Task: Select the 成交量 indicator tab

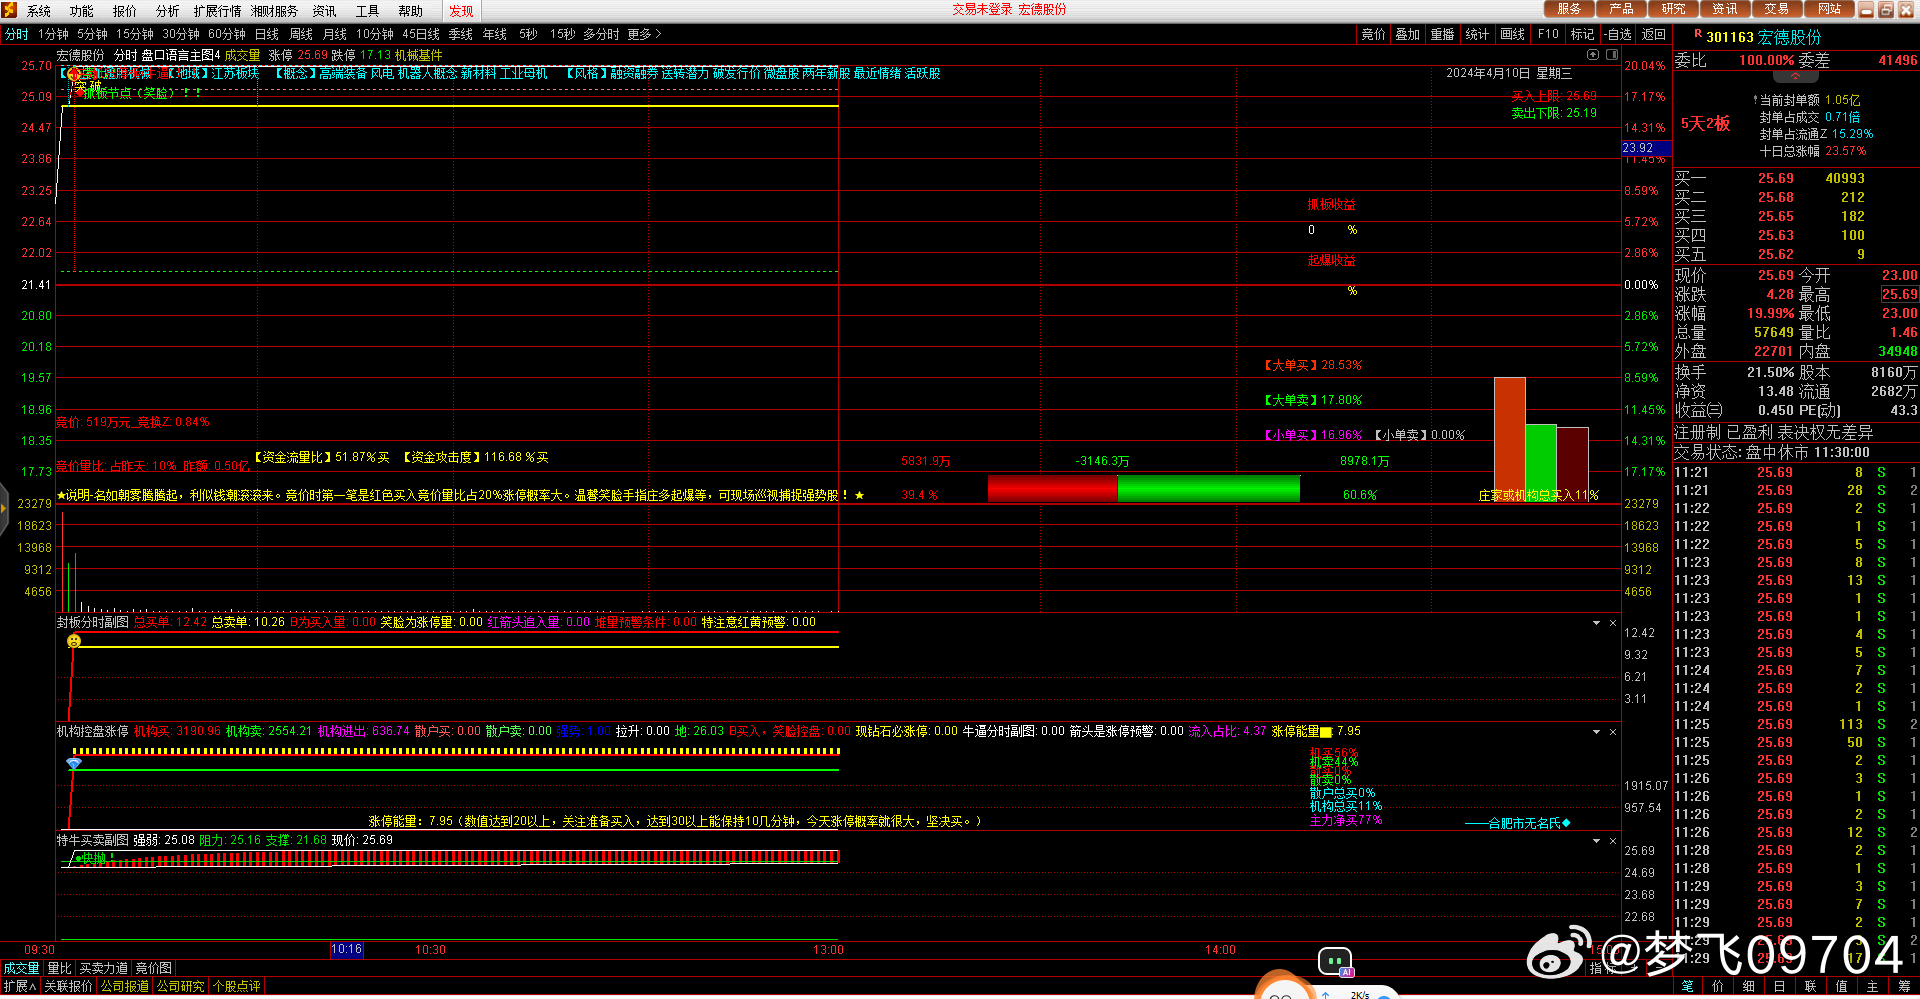Action: pos(21,968)
